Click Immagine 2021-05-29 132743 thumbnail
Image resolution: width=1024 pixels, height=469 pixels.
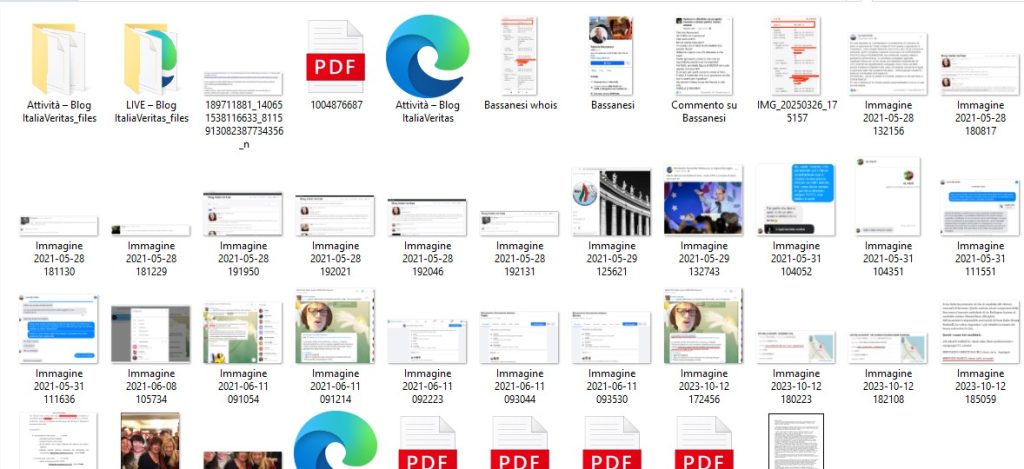coord(704,200)
